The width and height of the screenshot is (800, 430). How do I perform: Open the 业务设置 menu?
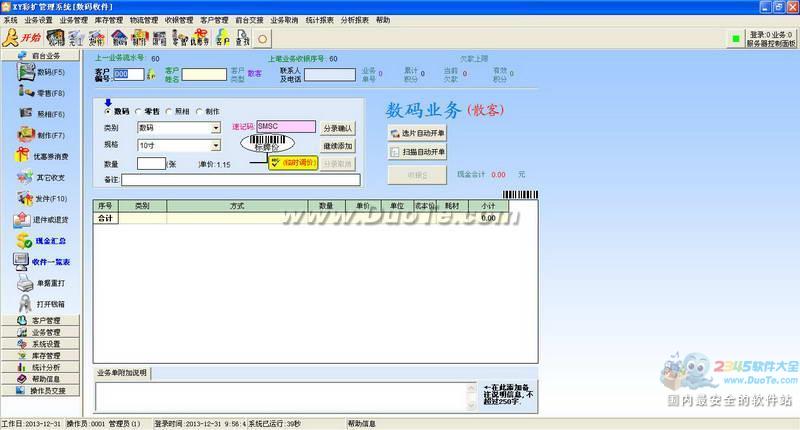point(39,20)
